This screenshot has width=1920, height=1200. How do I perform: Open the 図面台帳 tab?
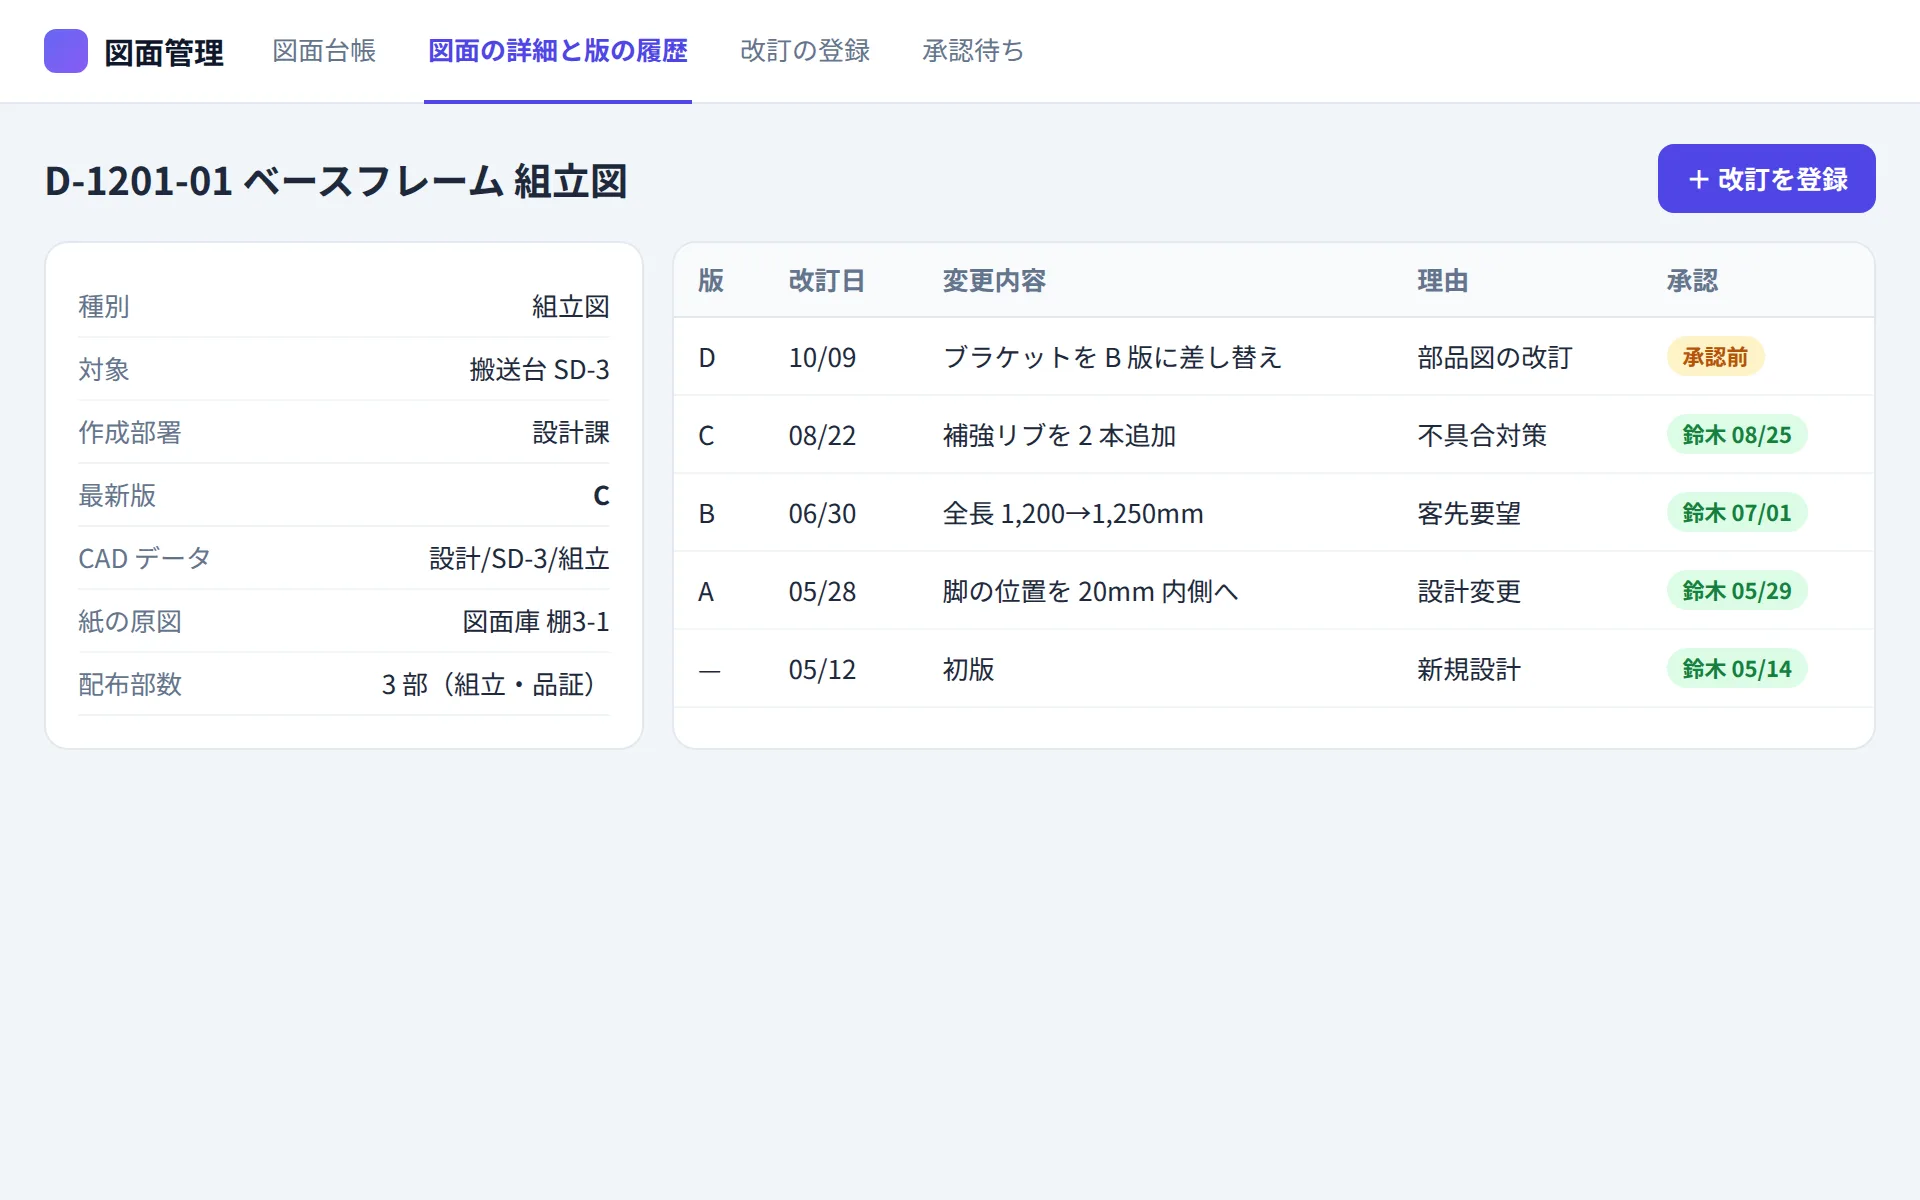[324, 51]
